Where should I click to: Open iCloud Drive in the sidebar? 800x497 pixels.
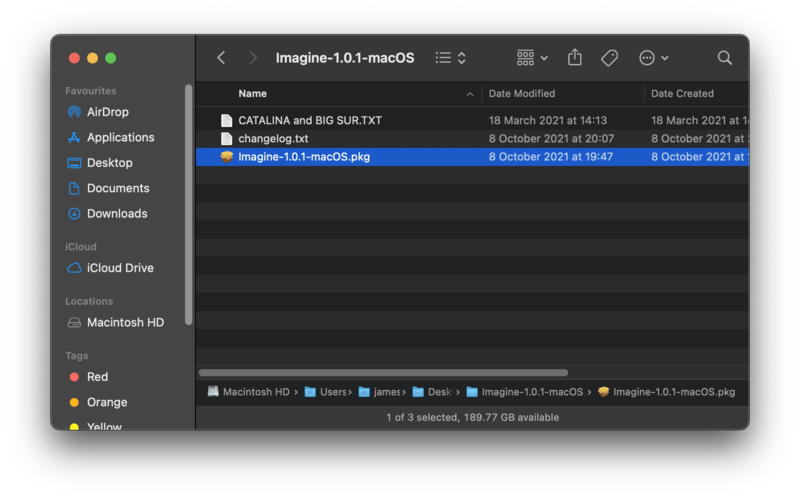point(120,268)
